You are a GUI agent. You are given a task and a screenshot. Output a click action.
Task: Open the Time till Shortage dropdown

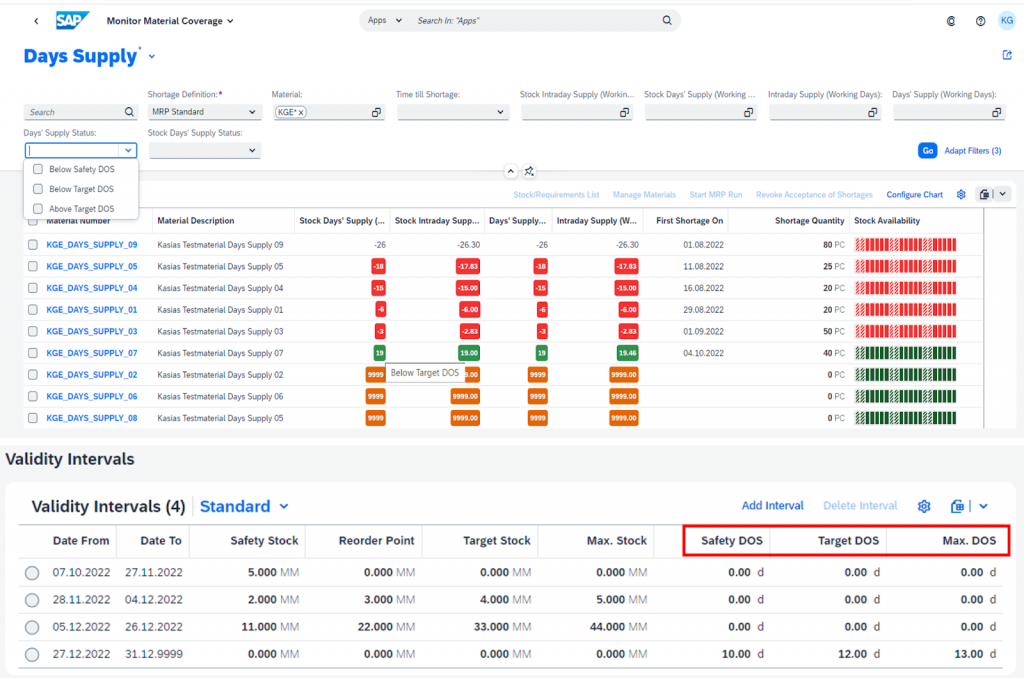tap(500, 113)
